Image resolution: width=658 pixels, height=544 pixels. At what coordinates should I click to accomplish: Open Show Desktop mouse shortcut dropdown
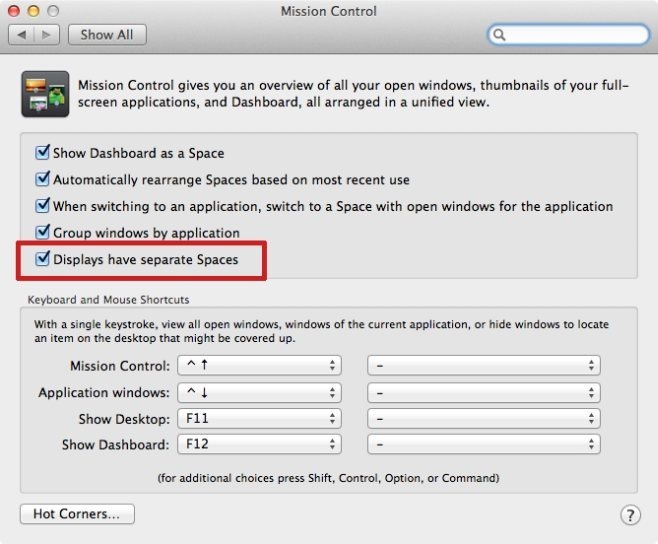click(484, 418)
